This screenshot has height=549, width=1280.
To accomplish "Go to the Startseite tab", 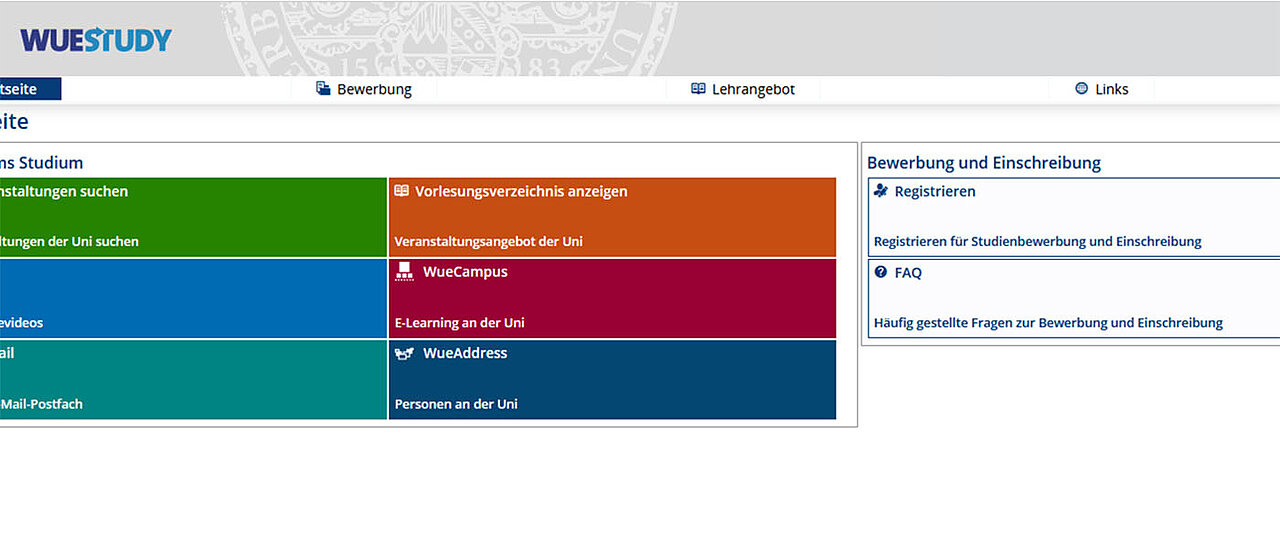I will 25,89.
